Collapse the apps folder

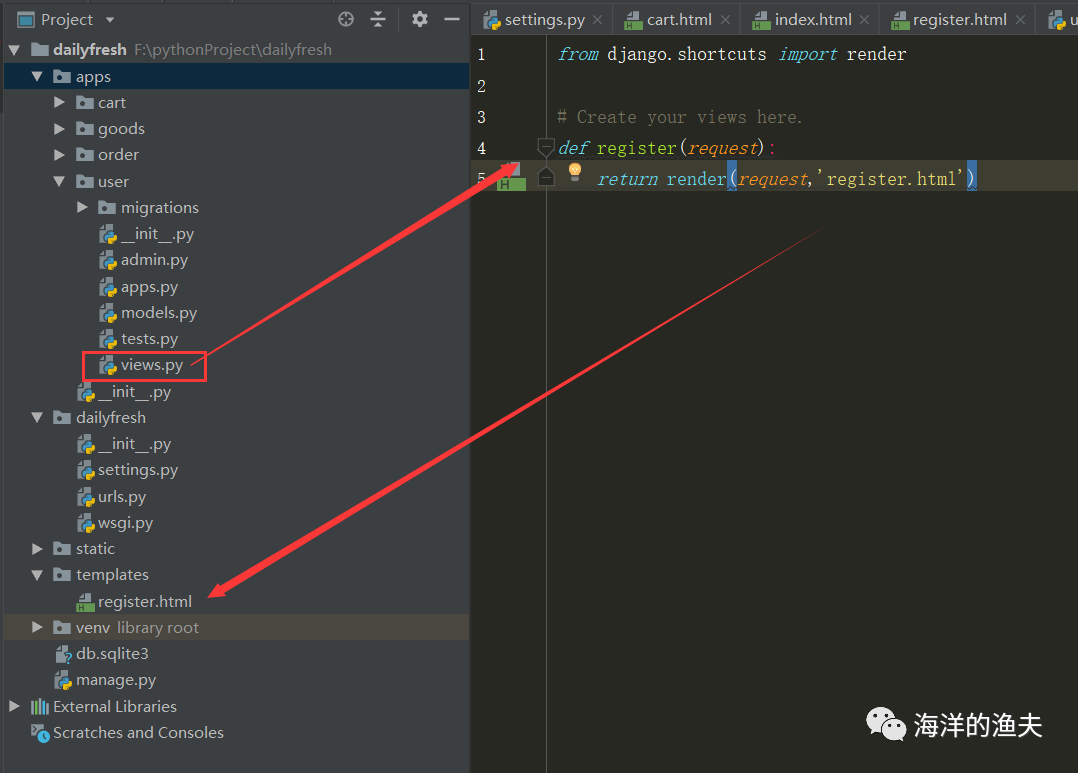coord(37,76)
